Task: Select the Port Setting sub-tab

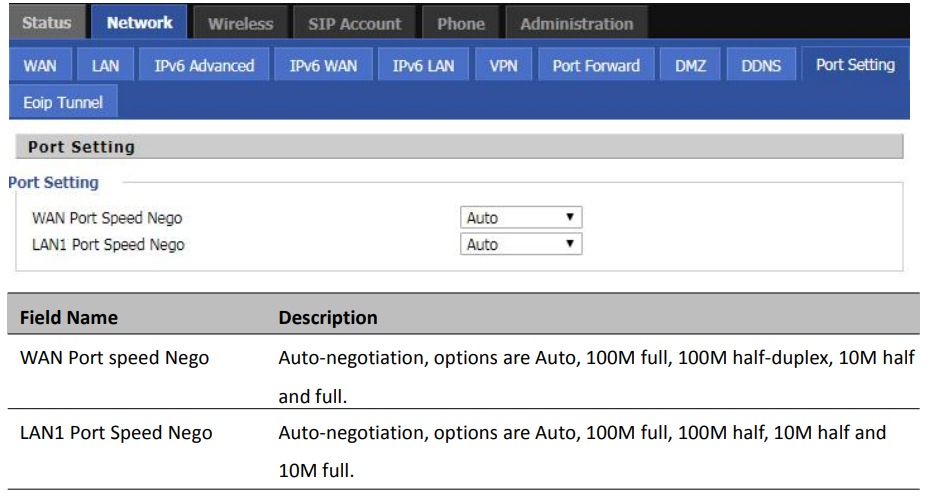Action: (x=855, y=65)
